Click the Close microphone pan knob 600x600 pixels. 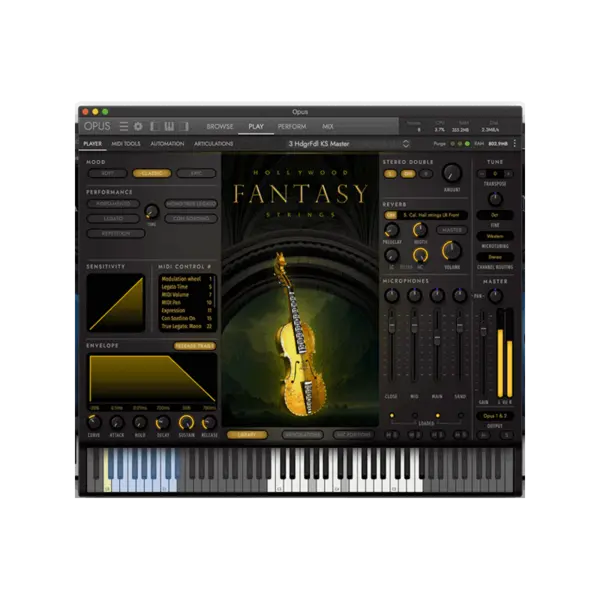pos(391,295)
